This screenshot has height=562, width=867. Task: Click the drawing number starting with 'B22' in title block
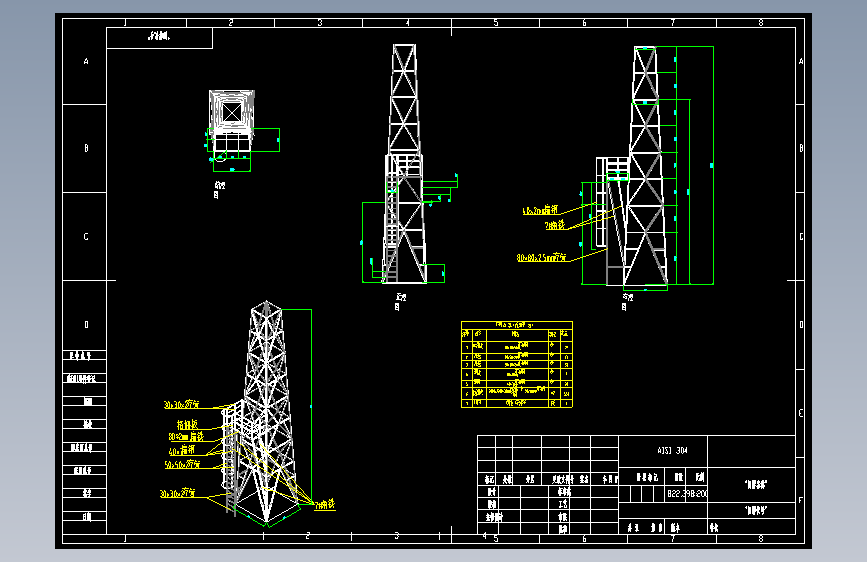pos(687,493)
